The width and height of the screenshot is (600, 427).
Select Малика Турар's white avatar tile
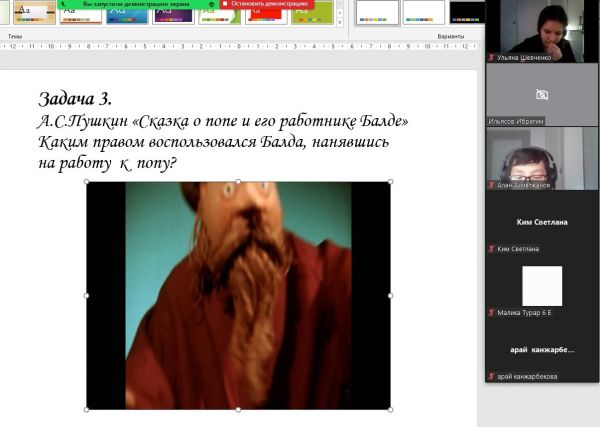click(542, 286)
